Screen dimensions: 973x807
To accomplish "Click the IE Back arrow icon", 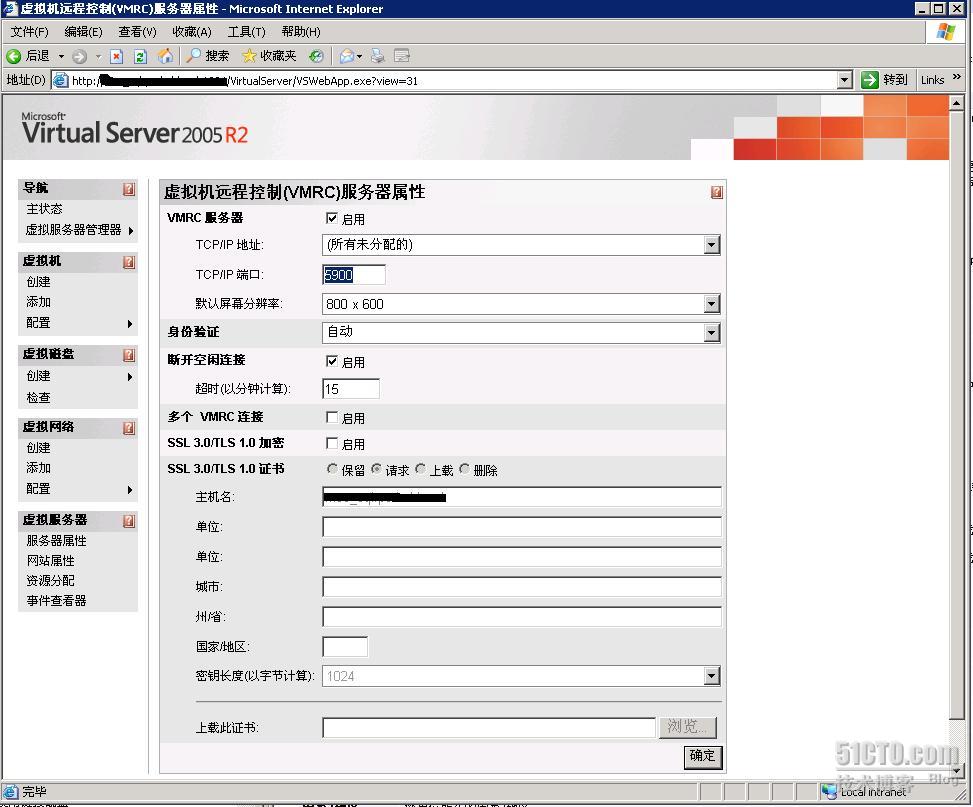I will pos(14,56).
